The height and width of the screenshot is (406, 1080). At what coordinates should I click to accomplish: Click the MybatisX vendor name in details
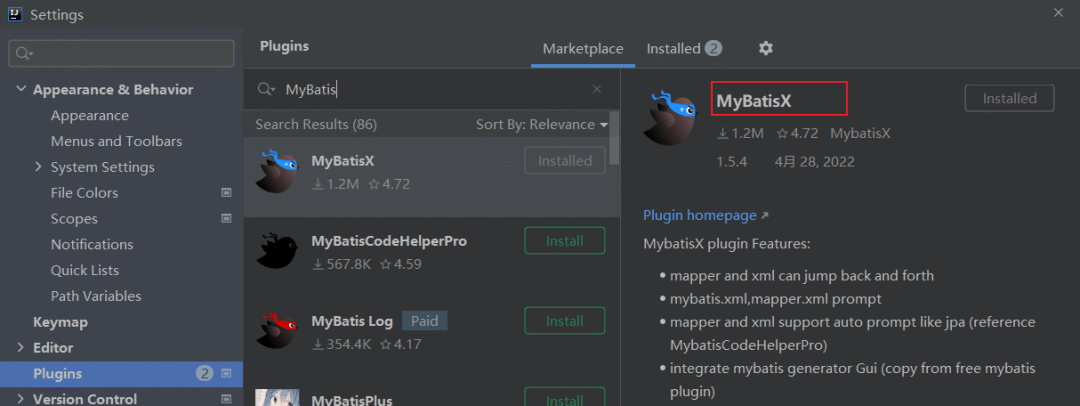point(860,134)
